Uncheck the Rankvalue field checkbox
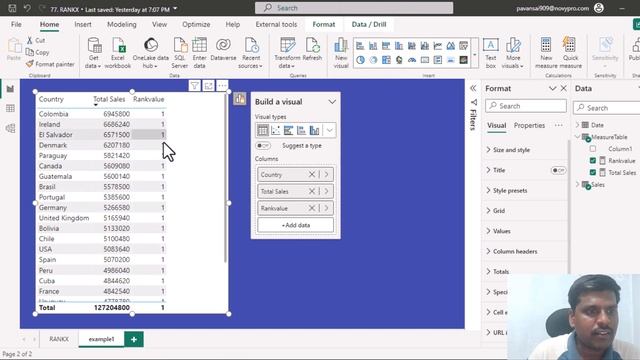Viewport: 640px width, 360px height. pos(593,161)
